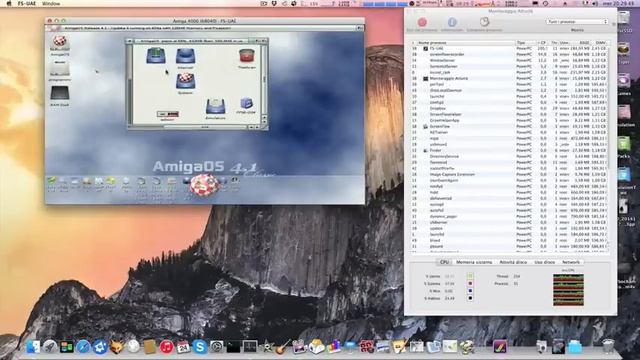
Task: Open the green unlabeled drawer icon in Amiga window
Action: 156,56
